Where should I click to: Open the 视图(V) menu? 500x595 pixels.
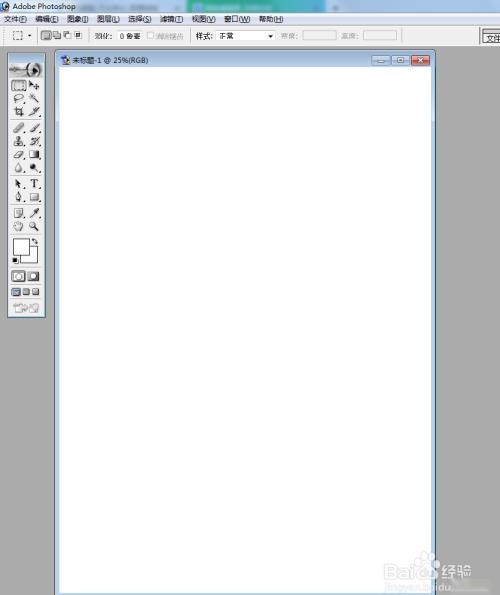click(x=204, y=19)
